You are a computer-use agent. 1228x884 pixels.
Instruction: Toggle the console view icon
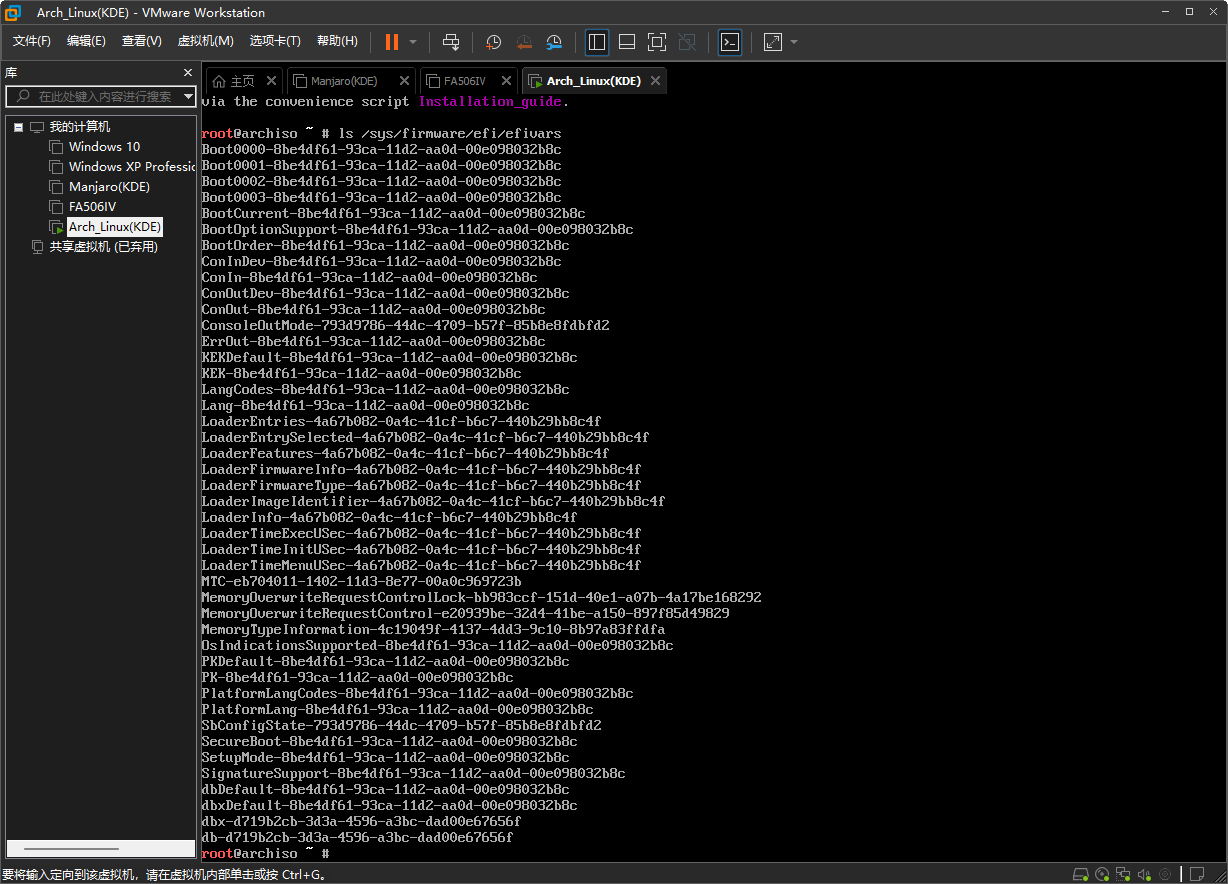tap(730, 42)
